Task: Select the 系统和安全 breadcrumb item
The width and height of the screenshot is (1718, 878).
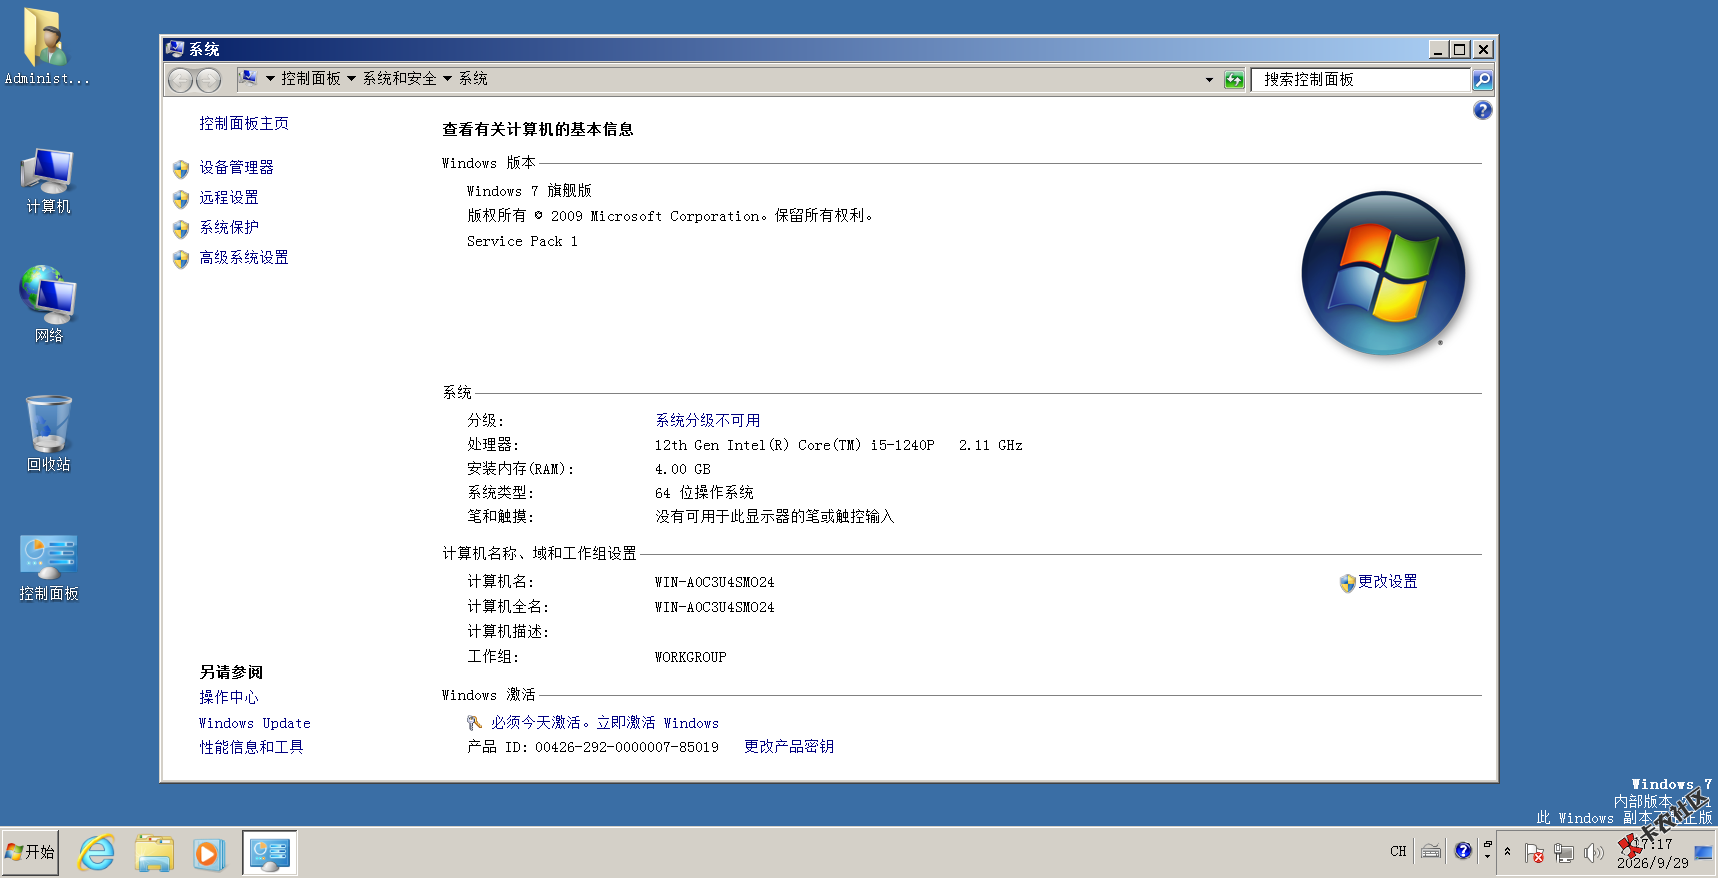Action: click(x=399, y=79)
